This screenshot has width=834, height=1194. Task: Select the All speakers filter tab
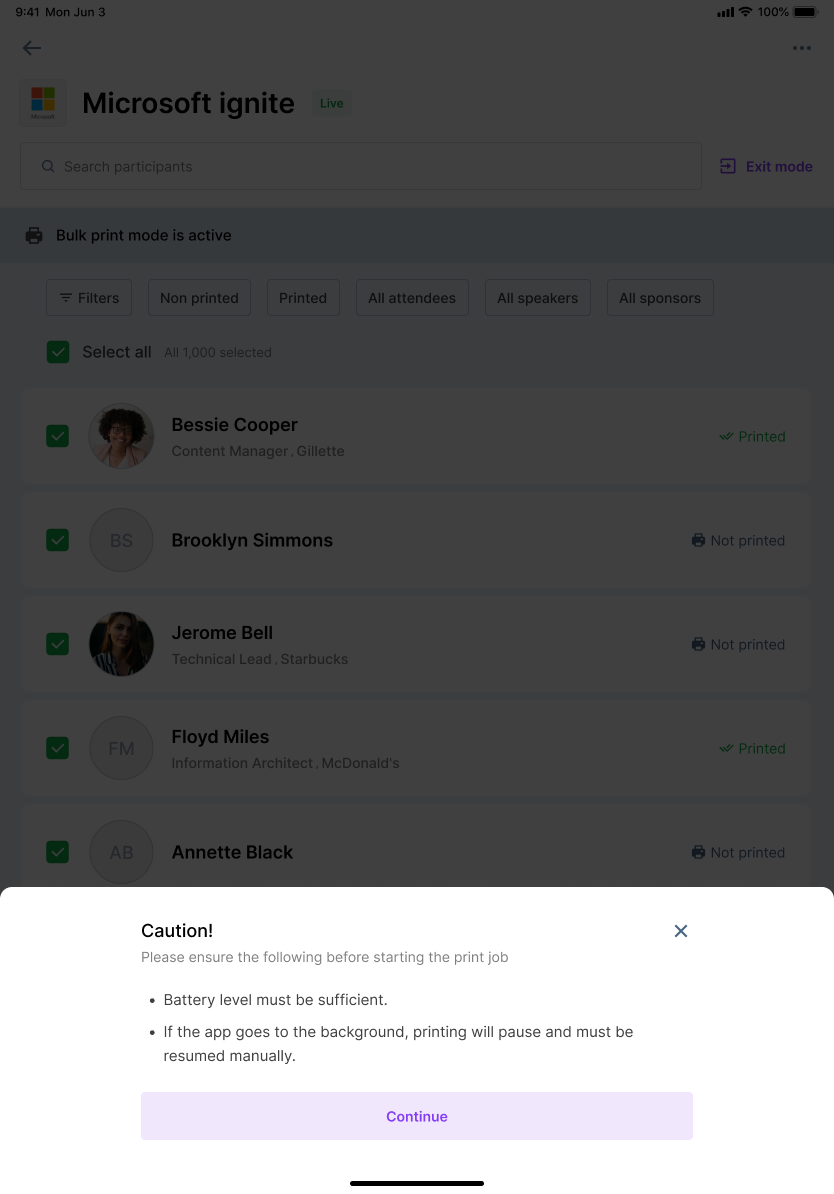(538, 298)
